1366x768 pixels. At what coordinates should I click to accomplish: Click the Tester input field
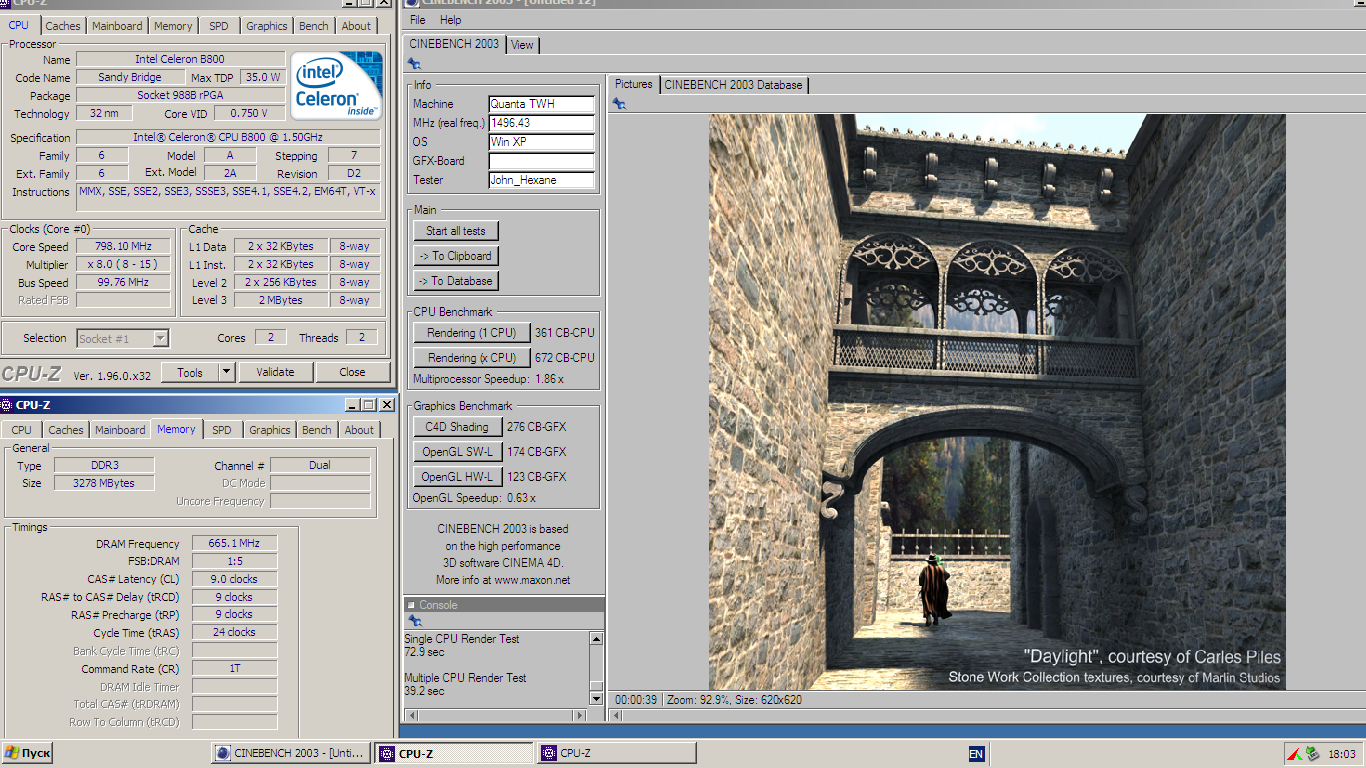(541, 180)
